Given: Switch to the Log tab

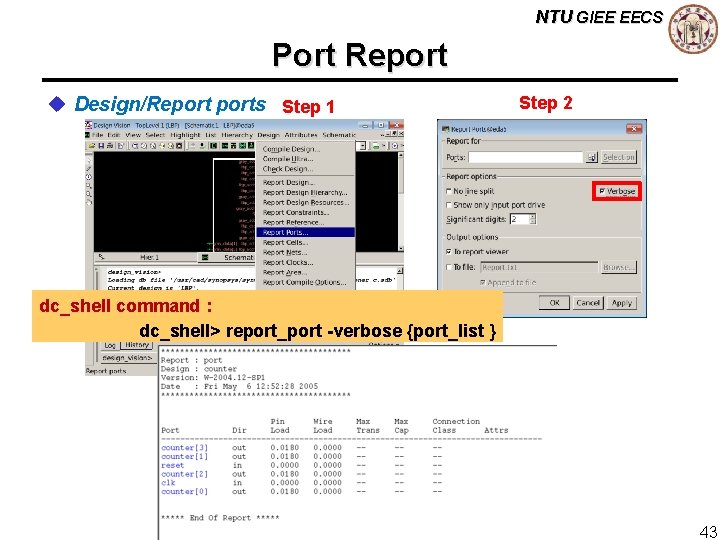Looking at the screenshot, I should coord(110,345).
